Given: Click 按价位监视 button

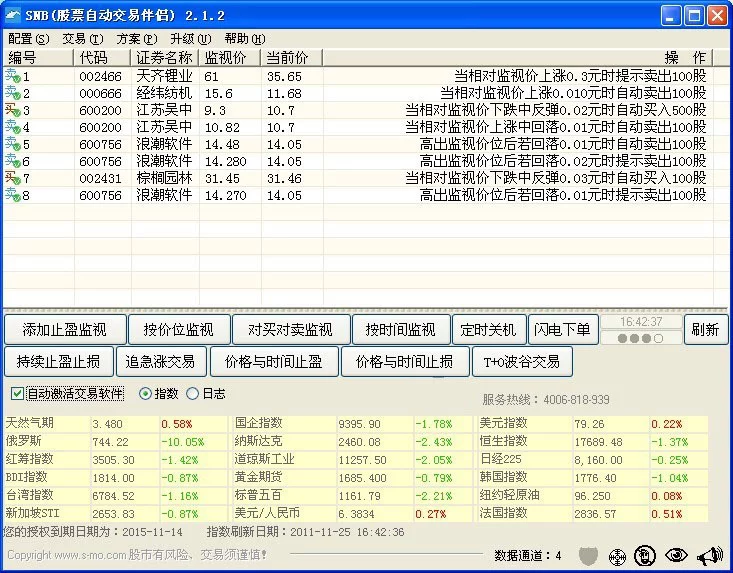Looking at the screenshot, I should [x=179, y=329].
